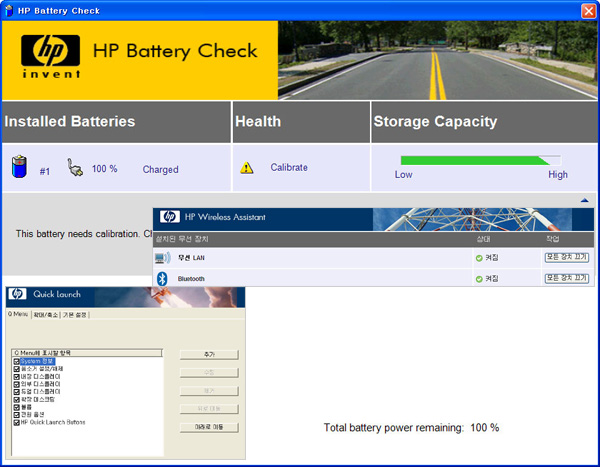Click the Calibrate health link

pyautogui.click(x=289, y=168)
